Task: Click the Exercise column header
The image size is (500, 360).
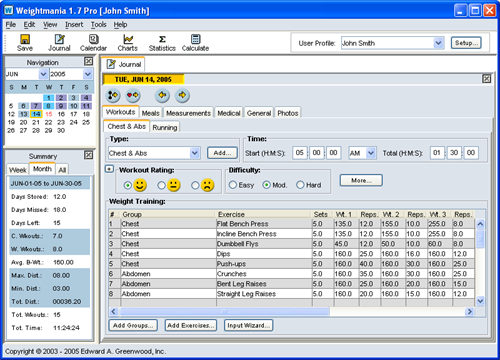Action: click(264, 214)
